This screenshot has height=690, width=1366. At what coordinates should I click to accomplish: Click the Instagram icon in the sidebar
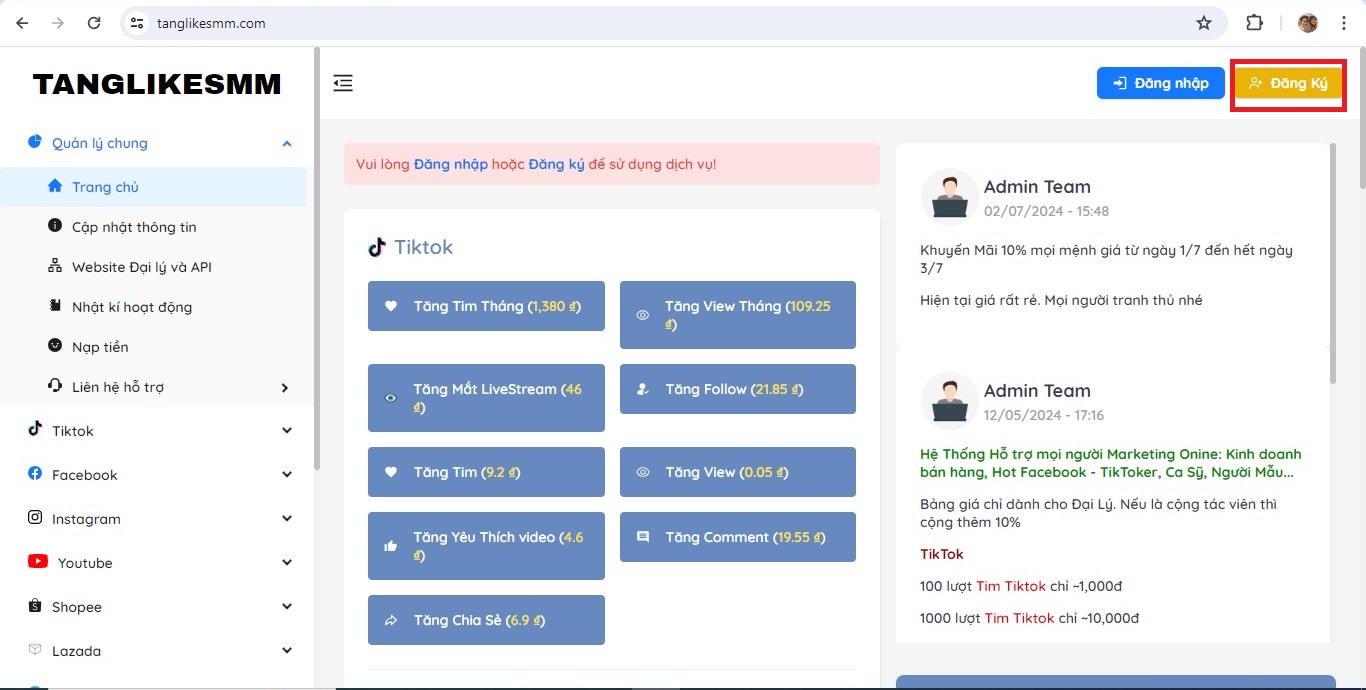tap(35, 518)
